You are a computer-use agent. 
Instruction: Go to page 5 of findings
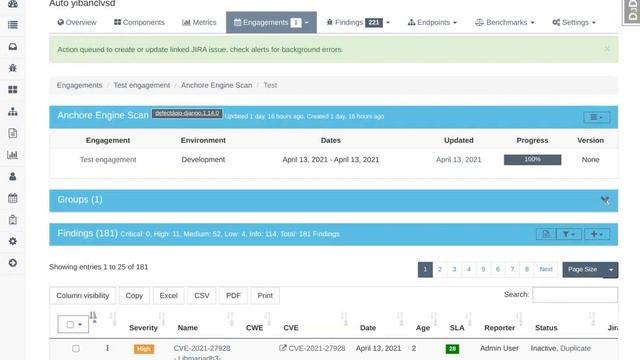(x=483, y=269)
